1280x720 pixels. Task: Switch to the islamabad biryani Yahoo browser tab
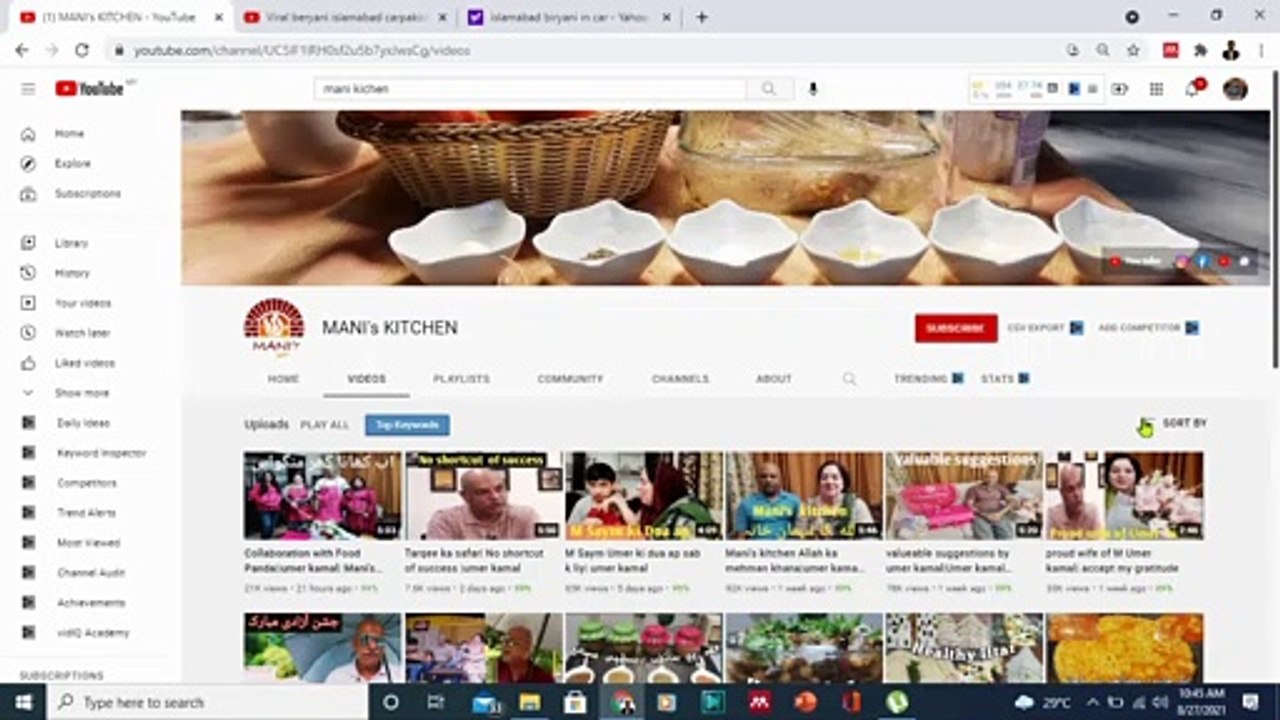tap(568, 17)
